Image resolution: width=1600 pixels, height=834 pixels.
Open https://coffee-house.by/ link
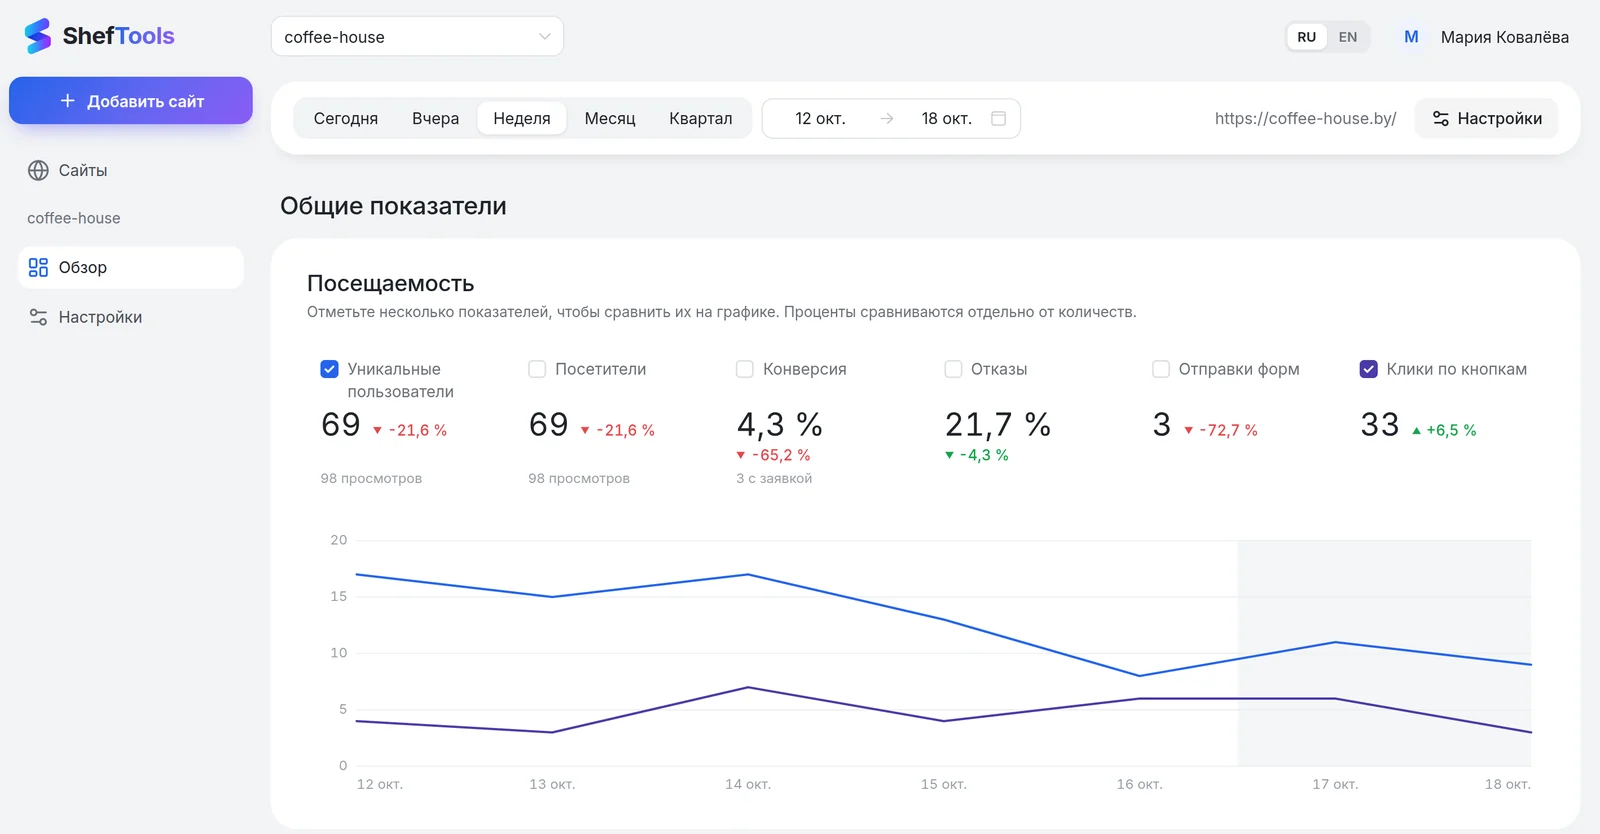pyautogui.click(x=1305, y=118)
